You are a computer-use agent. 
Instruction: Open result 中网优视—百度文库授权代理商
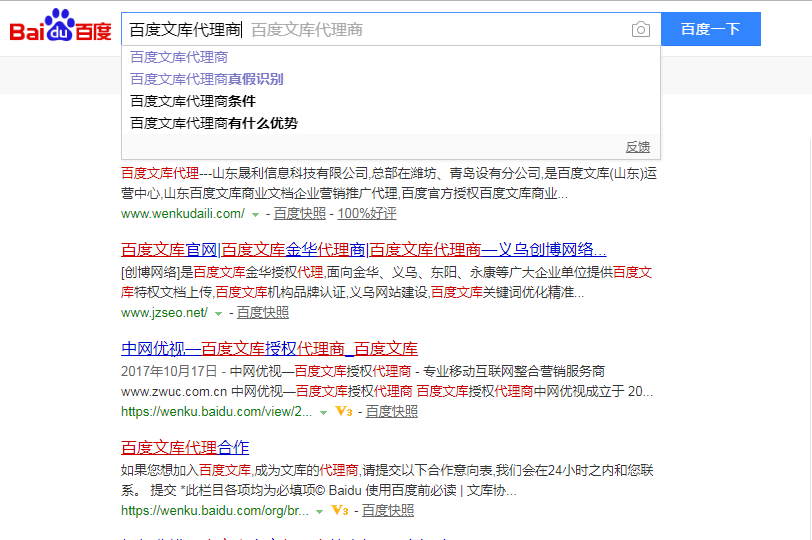point(269,348)
